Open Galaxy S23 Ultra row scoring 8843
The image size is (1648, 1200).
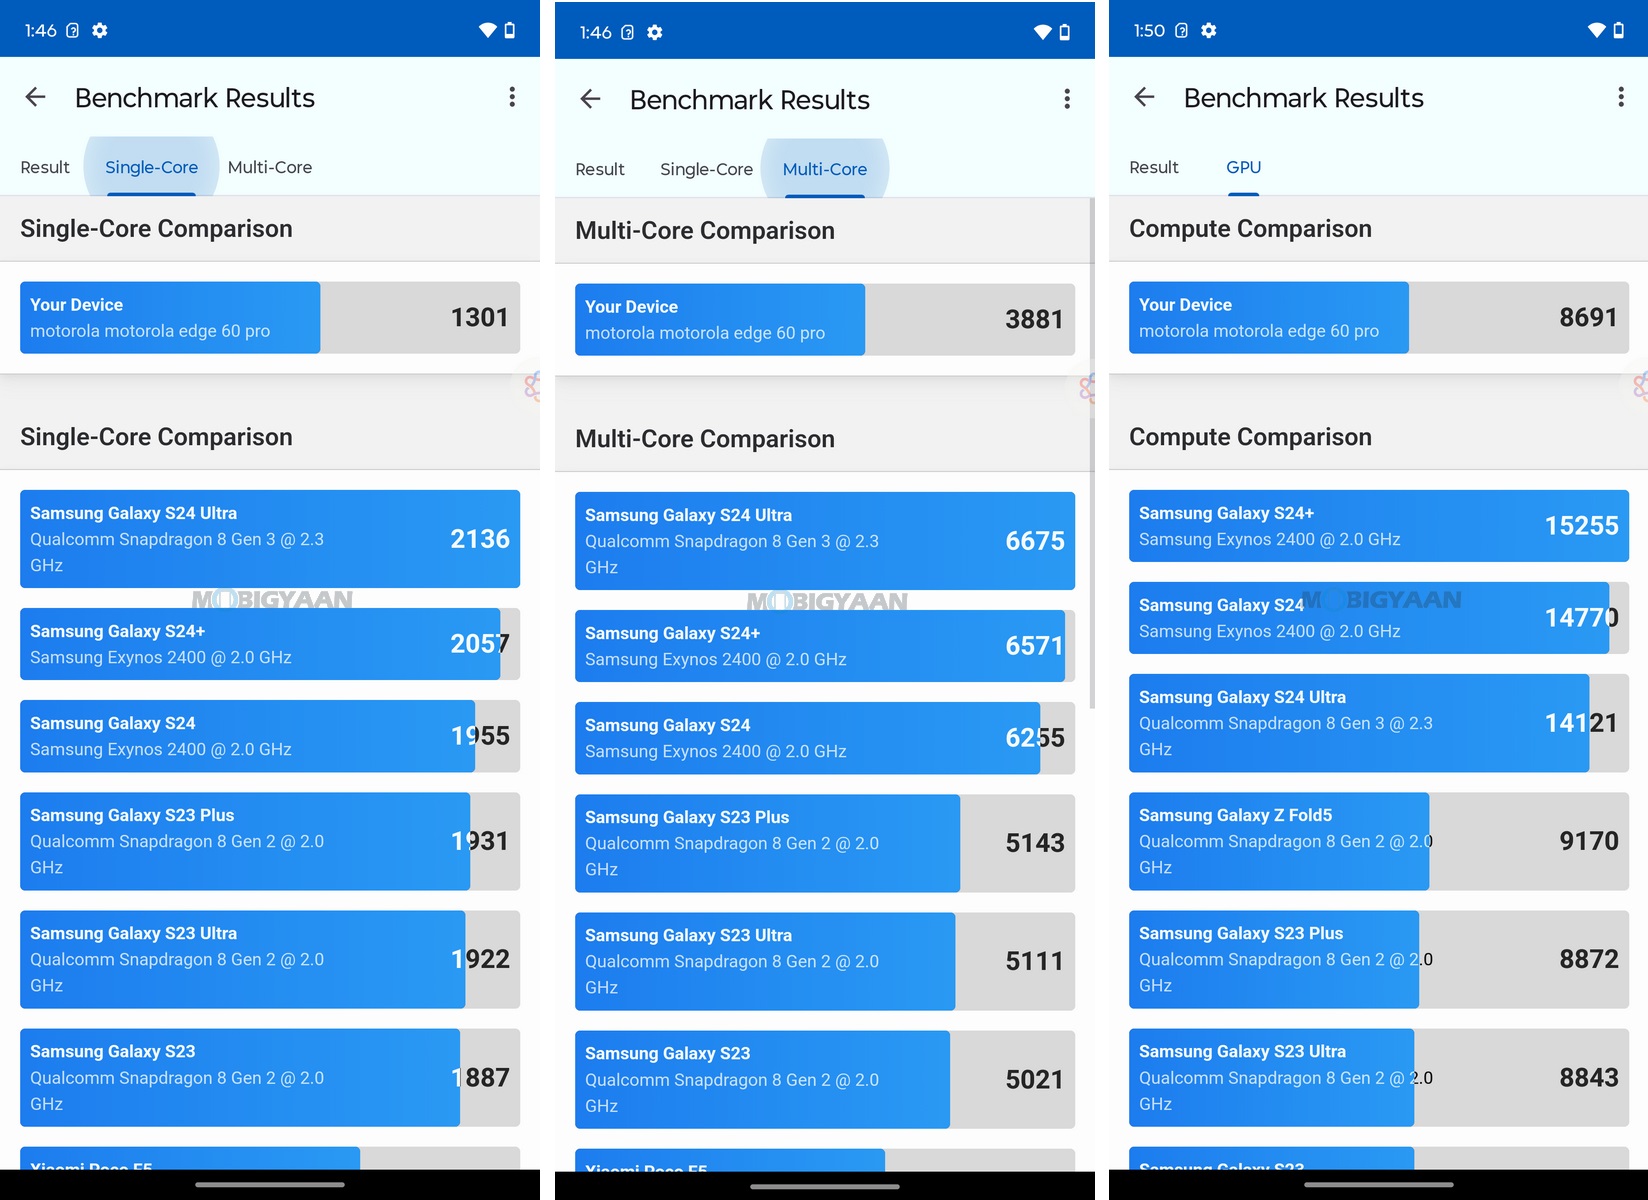pos(1379,1077)
